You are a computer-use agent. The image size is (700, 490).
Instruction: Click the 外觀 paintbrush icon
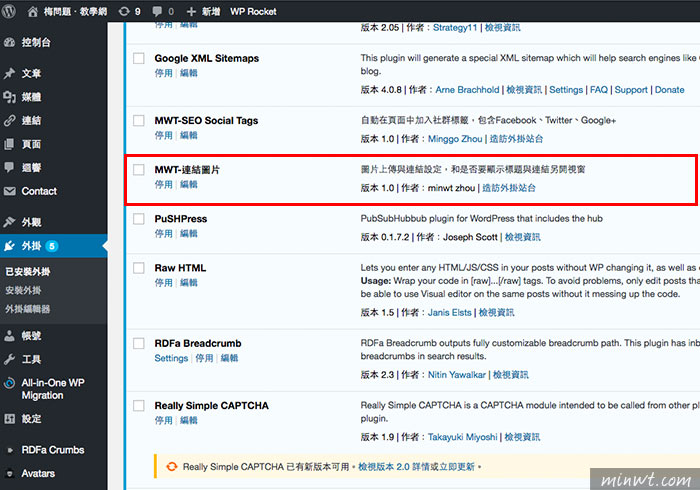pos(9,222)
